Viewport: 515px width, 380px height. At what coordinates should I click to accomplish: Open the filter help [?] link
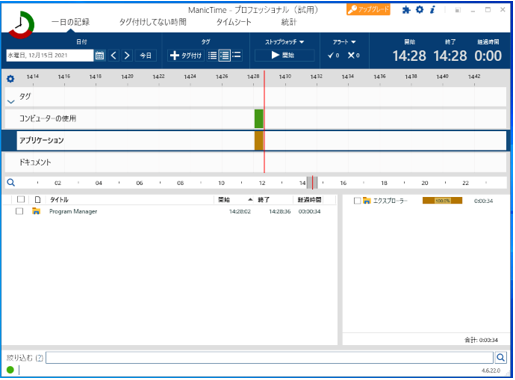tap(39, 358)
